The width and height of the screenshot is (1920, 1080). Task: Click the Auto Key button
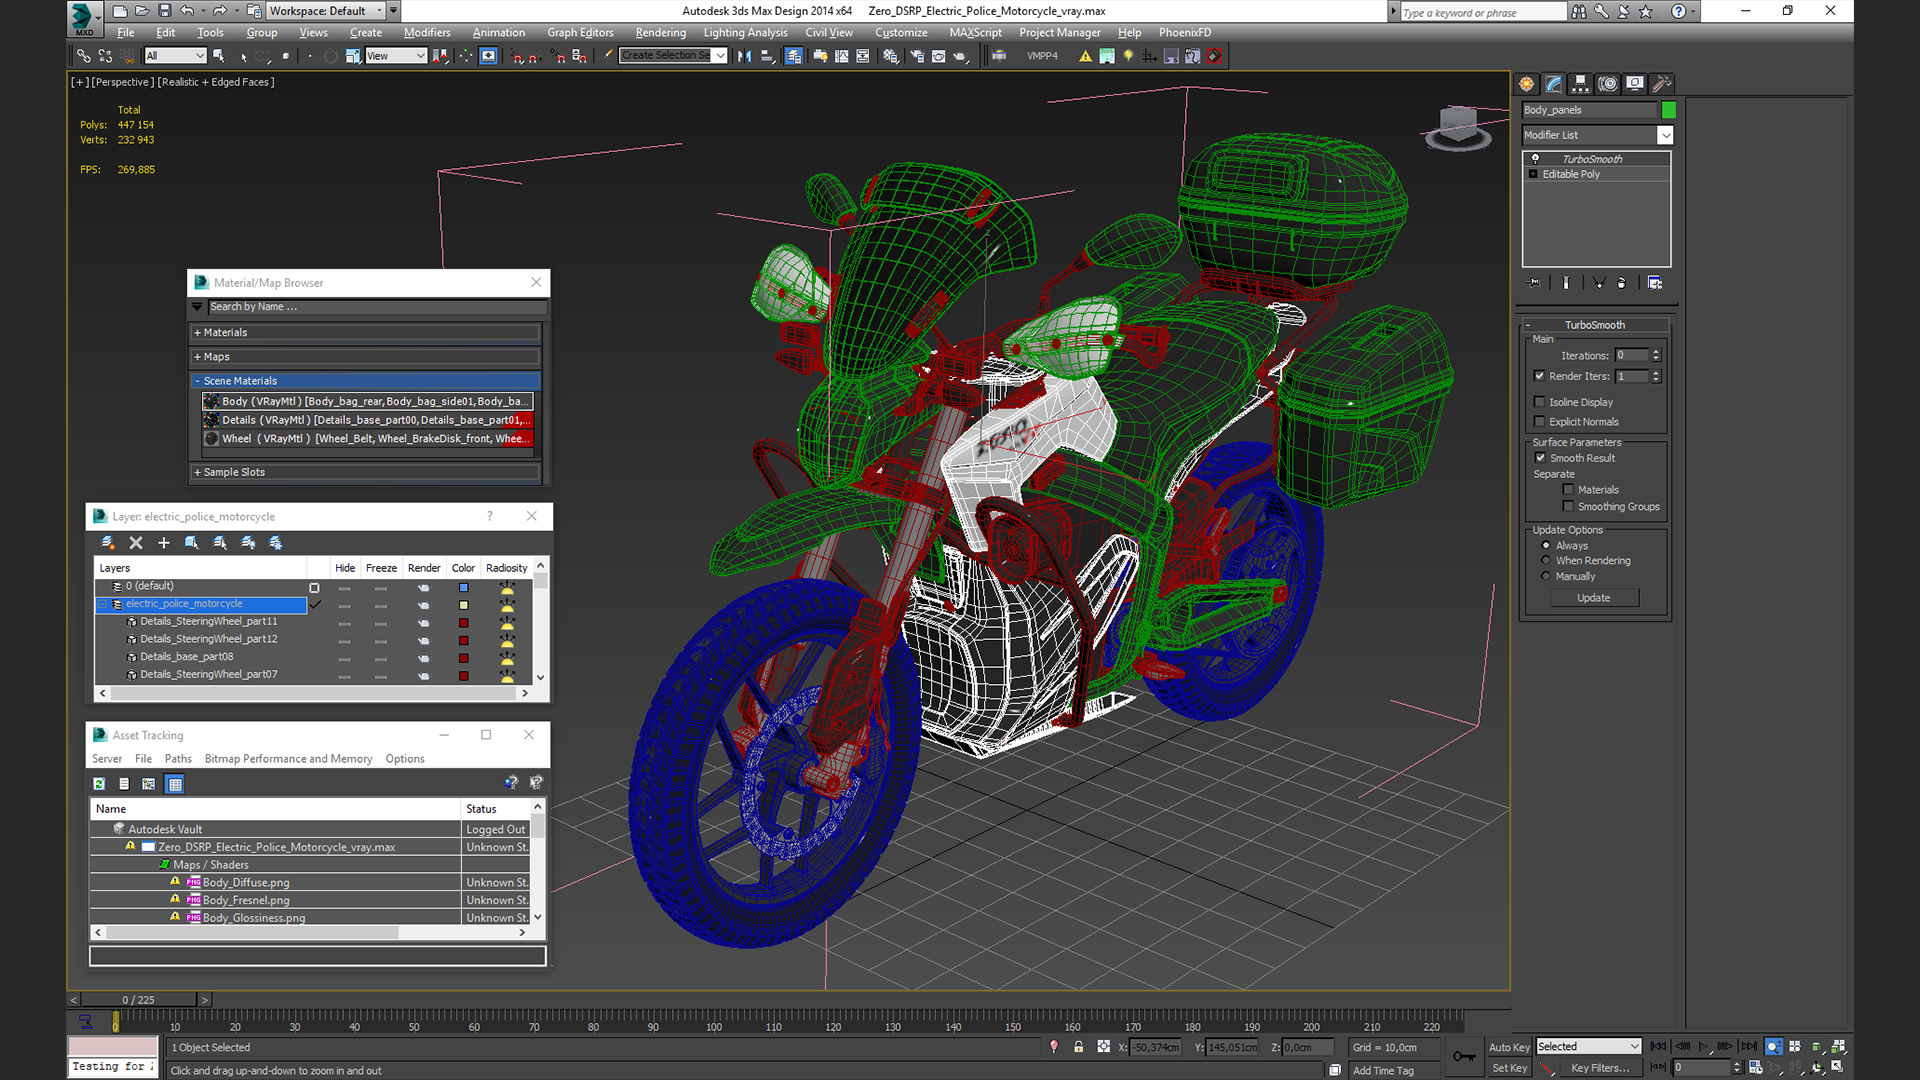[1509, 1047]
